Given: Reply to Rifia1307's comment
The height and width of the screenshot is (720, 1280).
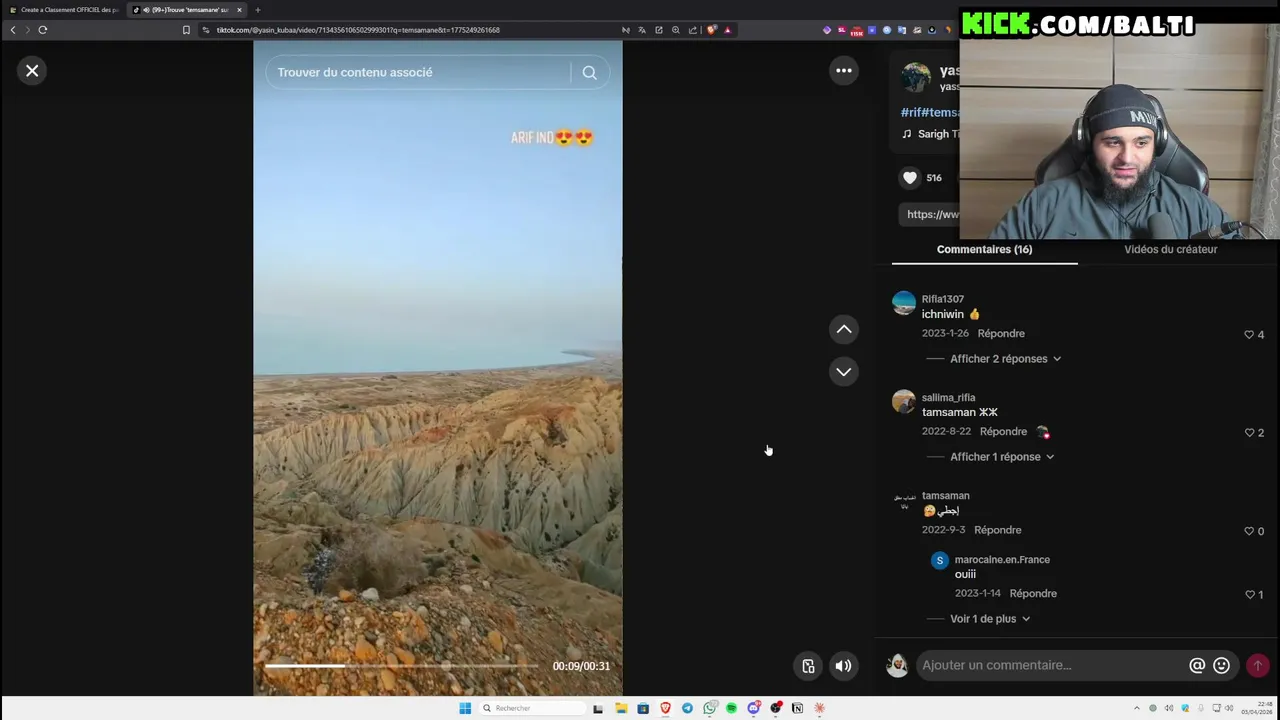Looking at the screenshot, I should [x=1001, y=333].
